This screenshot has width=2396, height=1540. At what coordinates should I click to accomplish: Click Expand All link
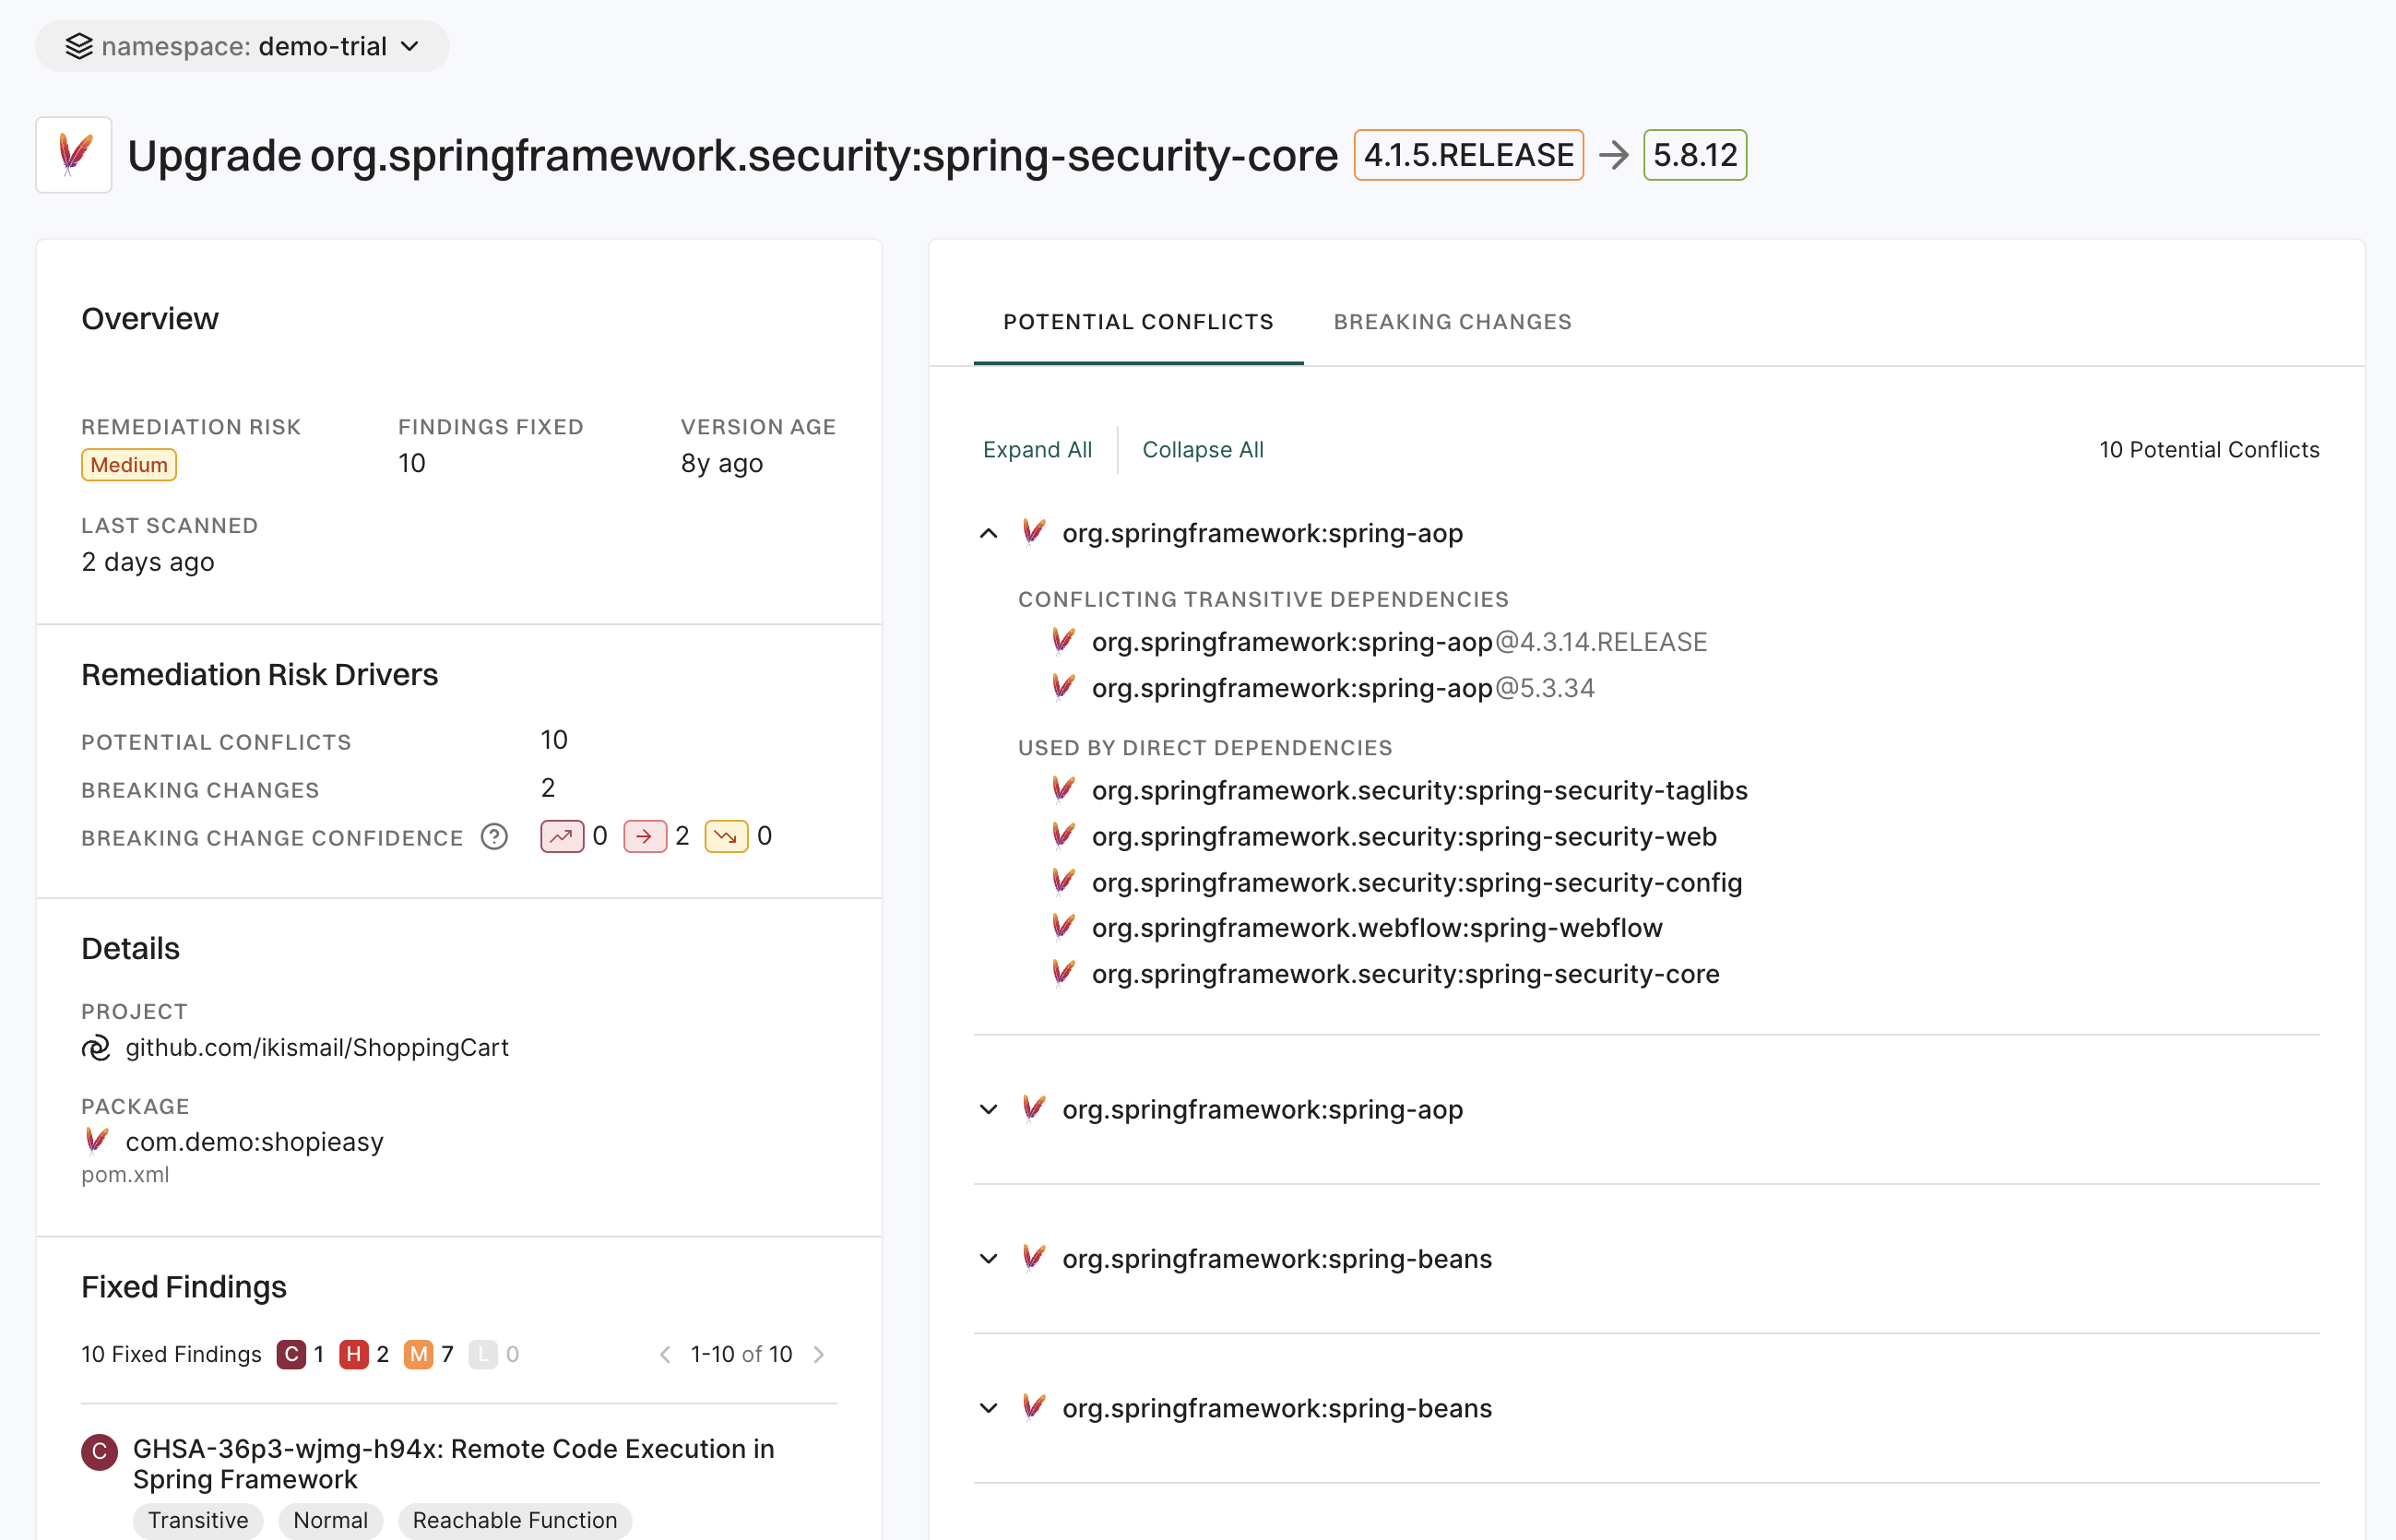(1037, 449)
